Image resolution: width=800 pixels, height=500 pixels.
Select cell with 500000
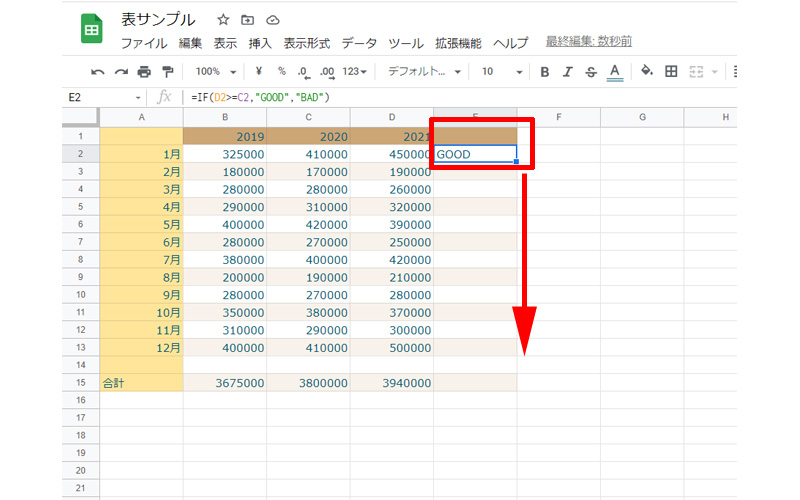click(392, 347)
